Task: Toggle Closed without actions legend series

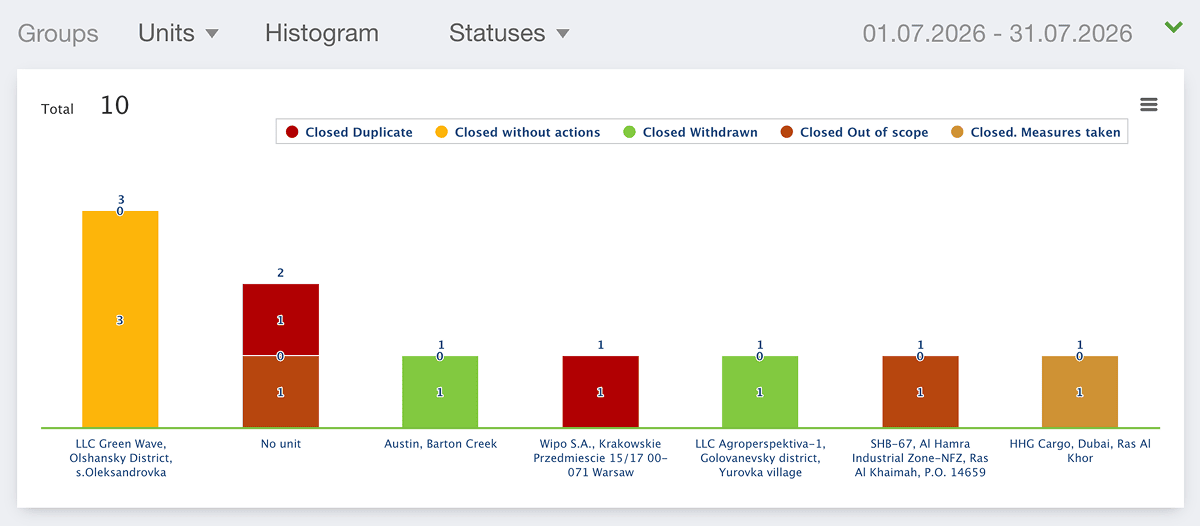Action: [517, 132]
